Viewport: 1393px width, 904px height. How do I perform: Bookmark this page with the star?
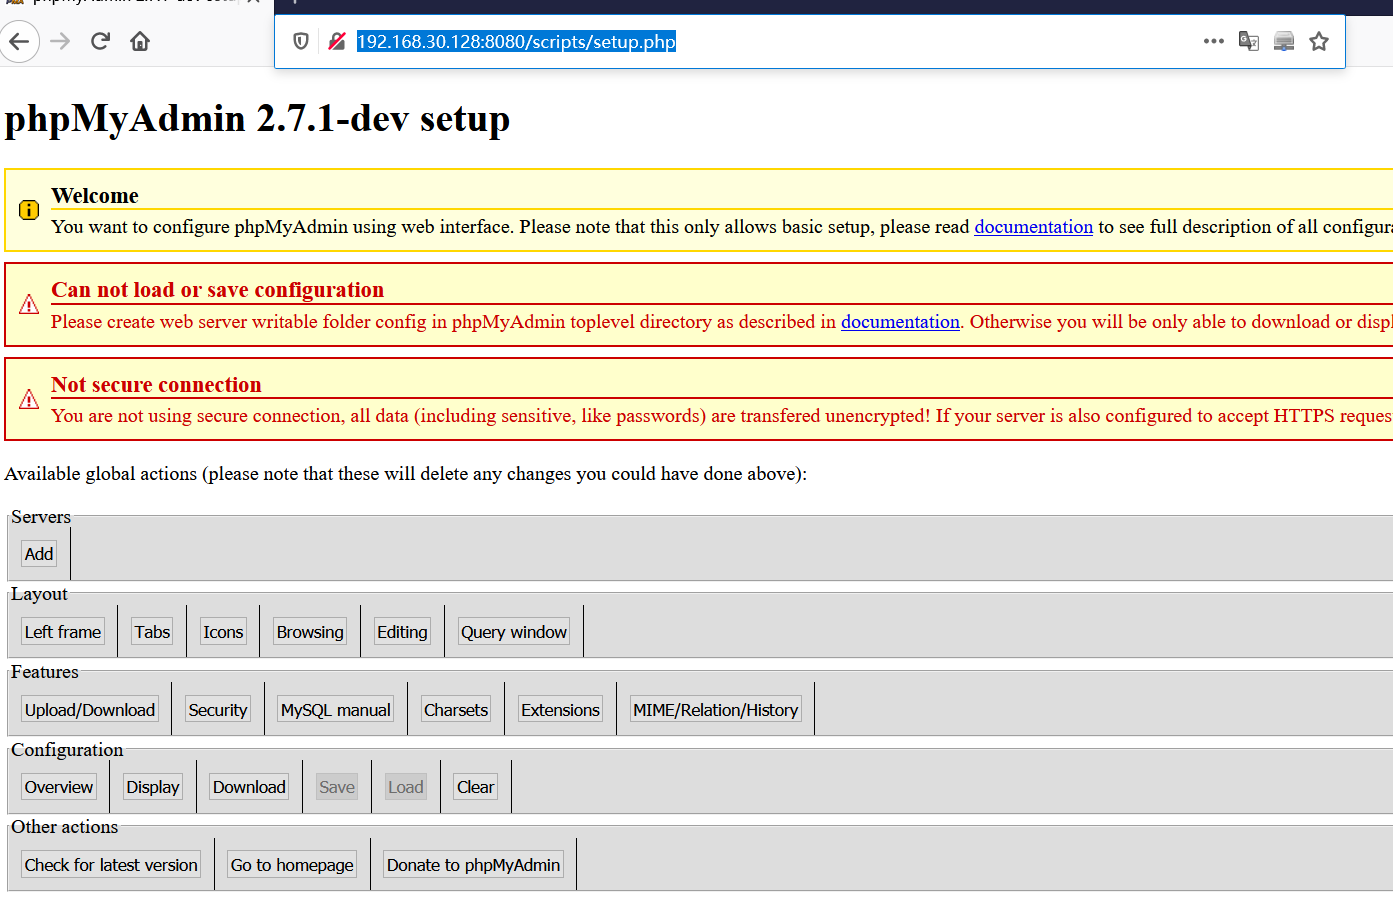point(1318,41)
